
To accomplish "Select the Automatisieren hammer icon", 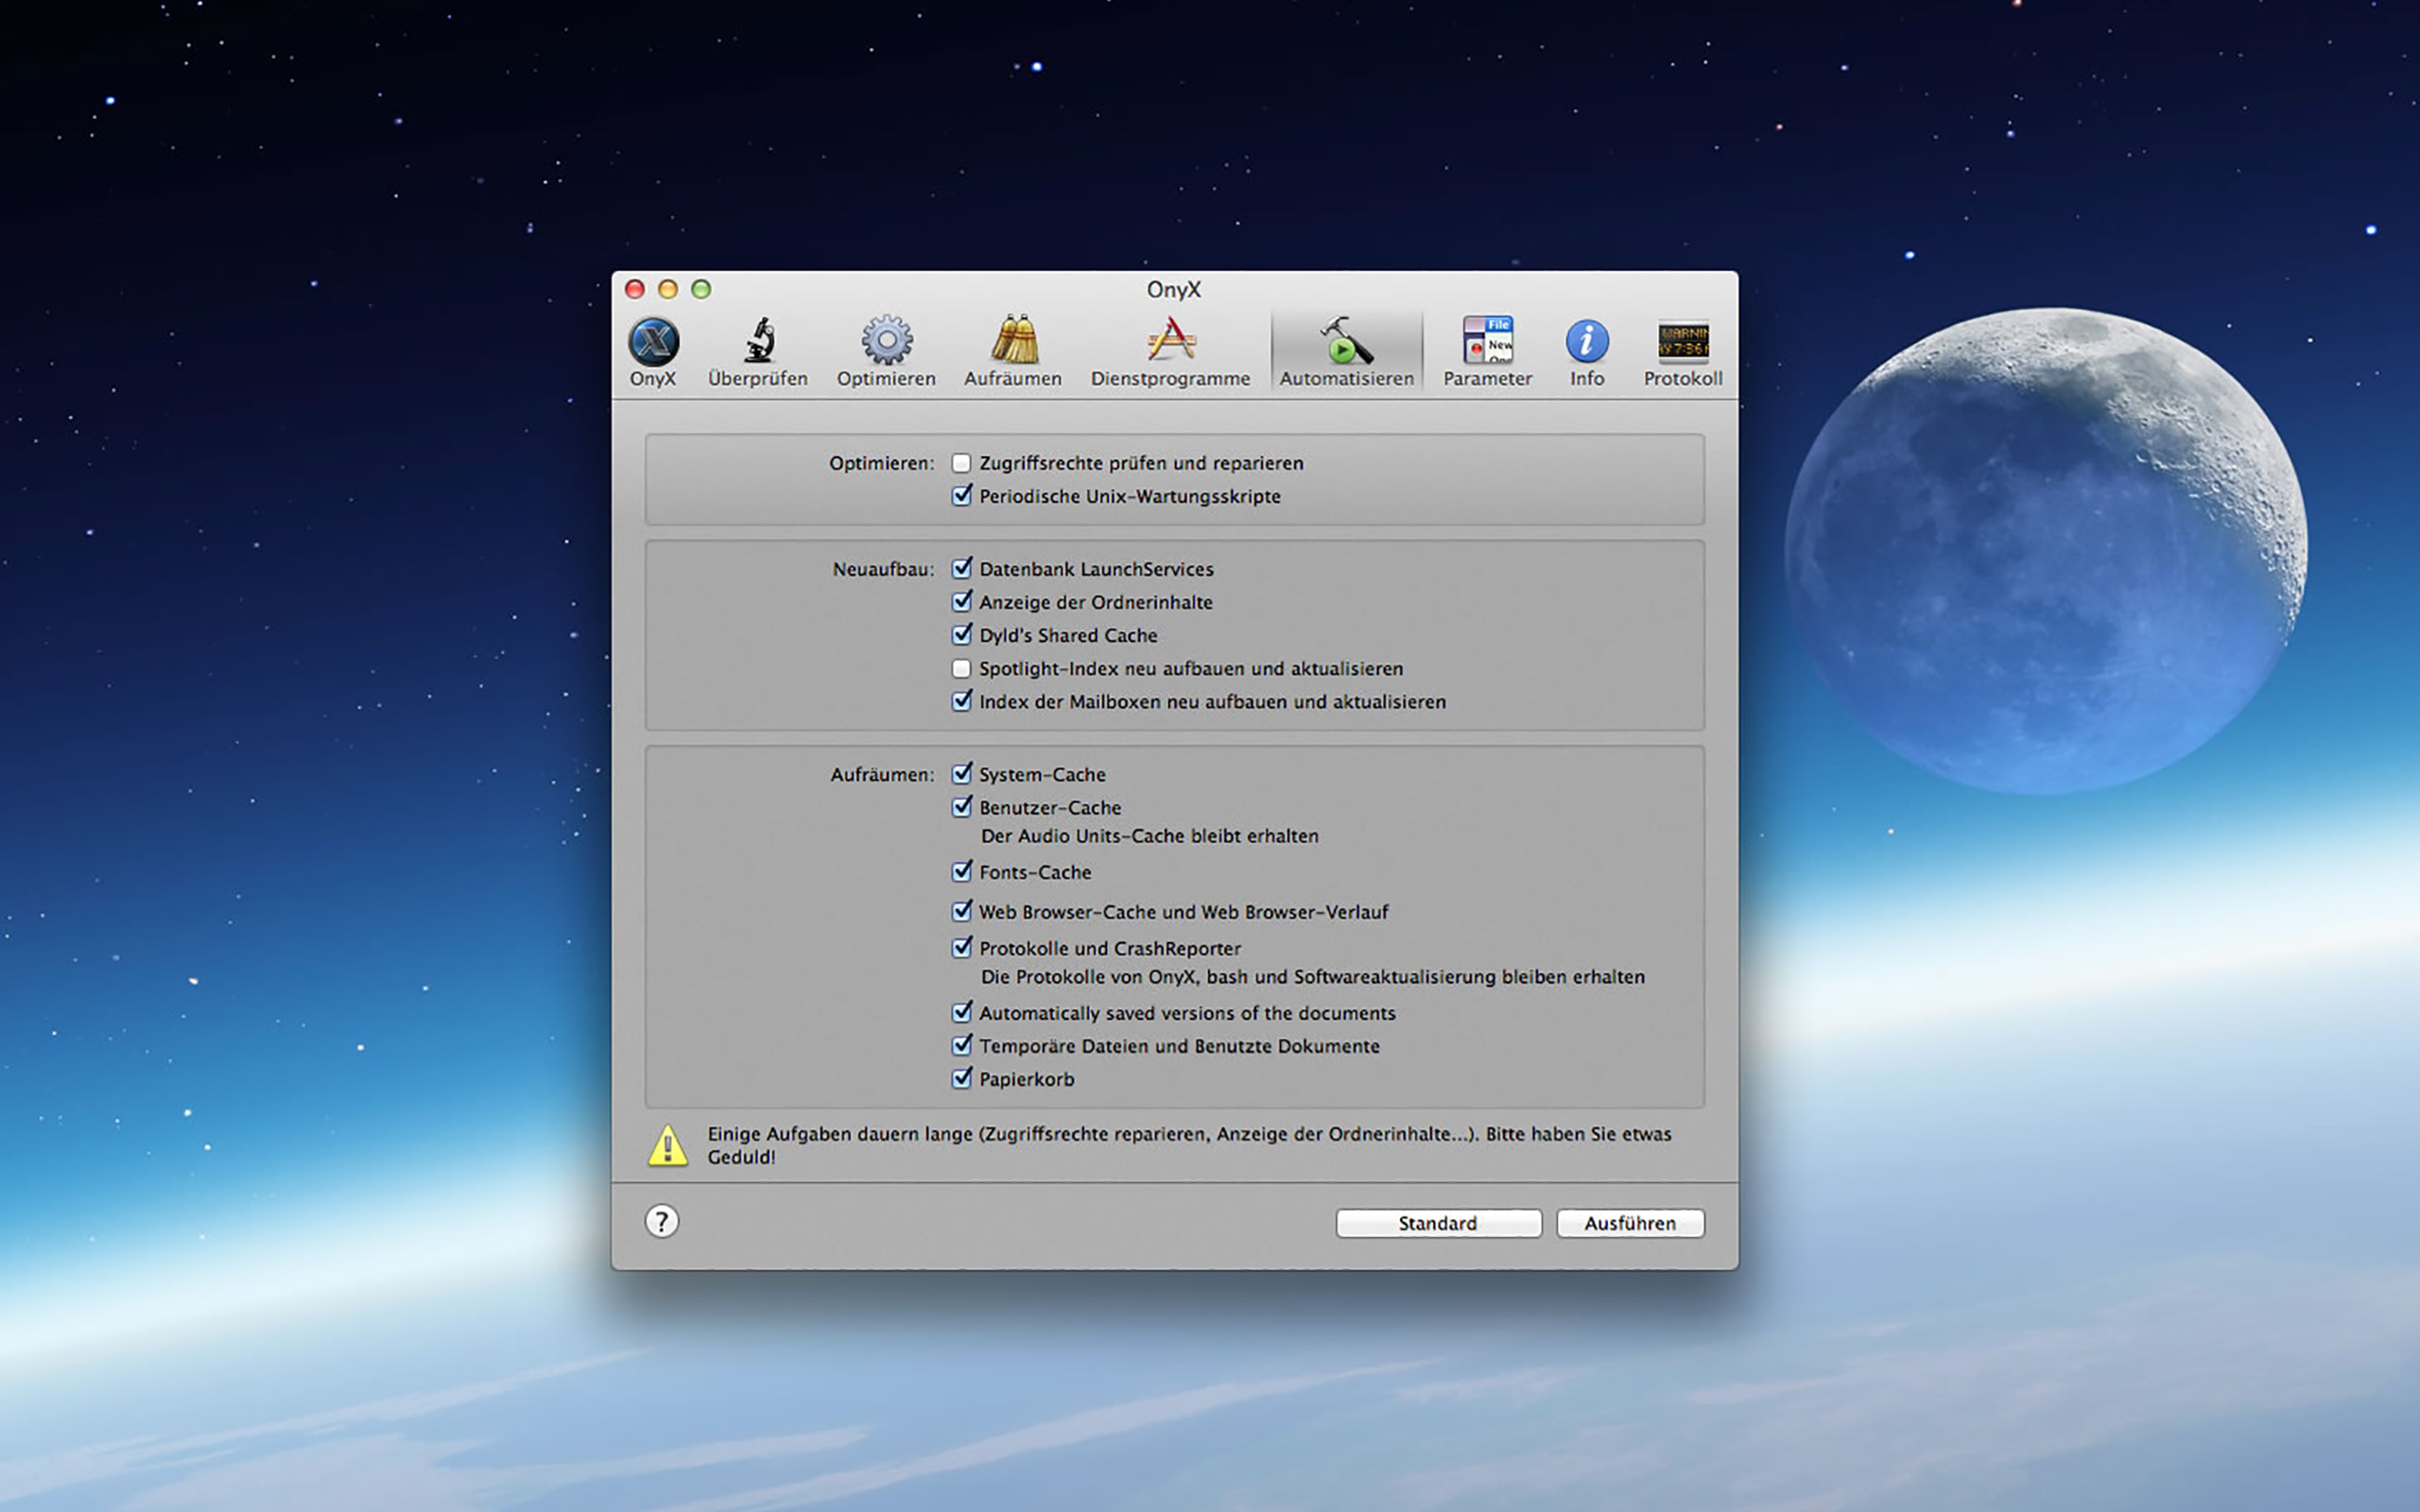I will tap(1346, 351).
